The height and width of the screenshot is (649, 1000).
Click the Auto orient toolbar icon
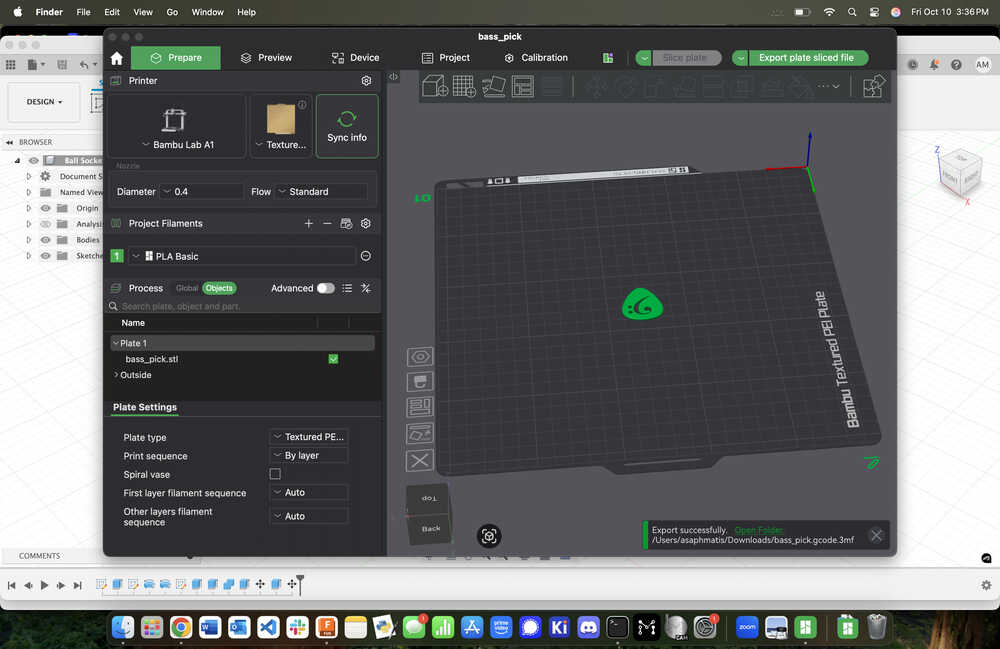493,87
